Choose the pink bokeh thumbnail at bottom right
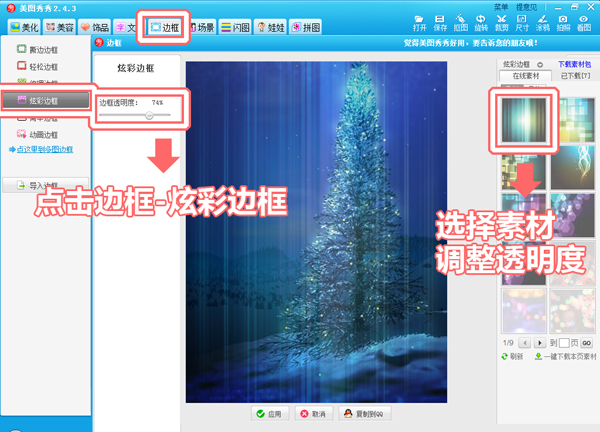Viewport: 600px width, 432px height. coord(573,310)
